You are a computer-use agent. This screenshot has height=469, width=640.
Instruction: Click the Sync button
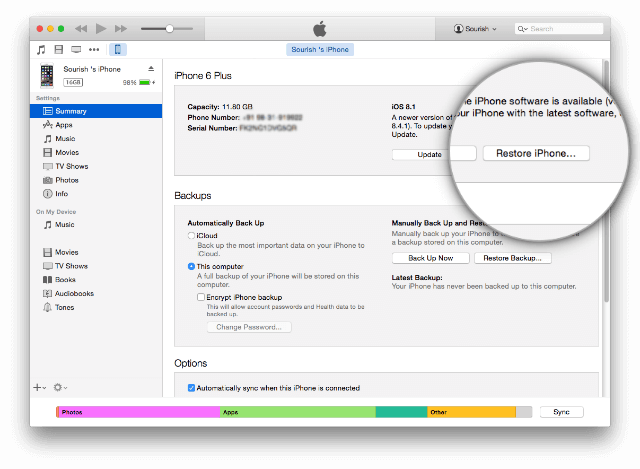pyautogui.click(x=562, y=412)
